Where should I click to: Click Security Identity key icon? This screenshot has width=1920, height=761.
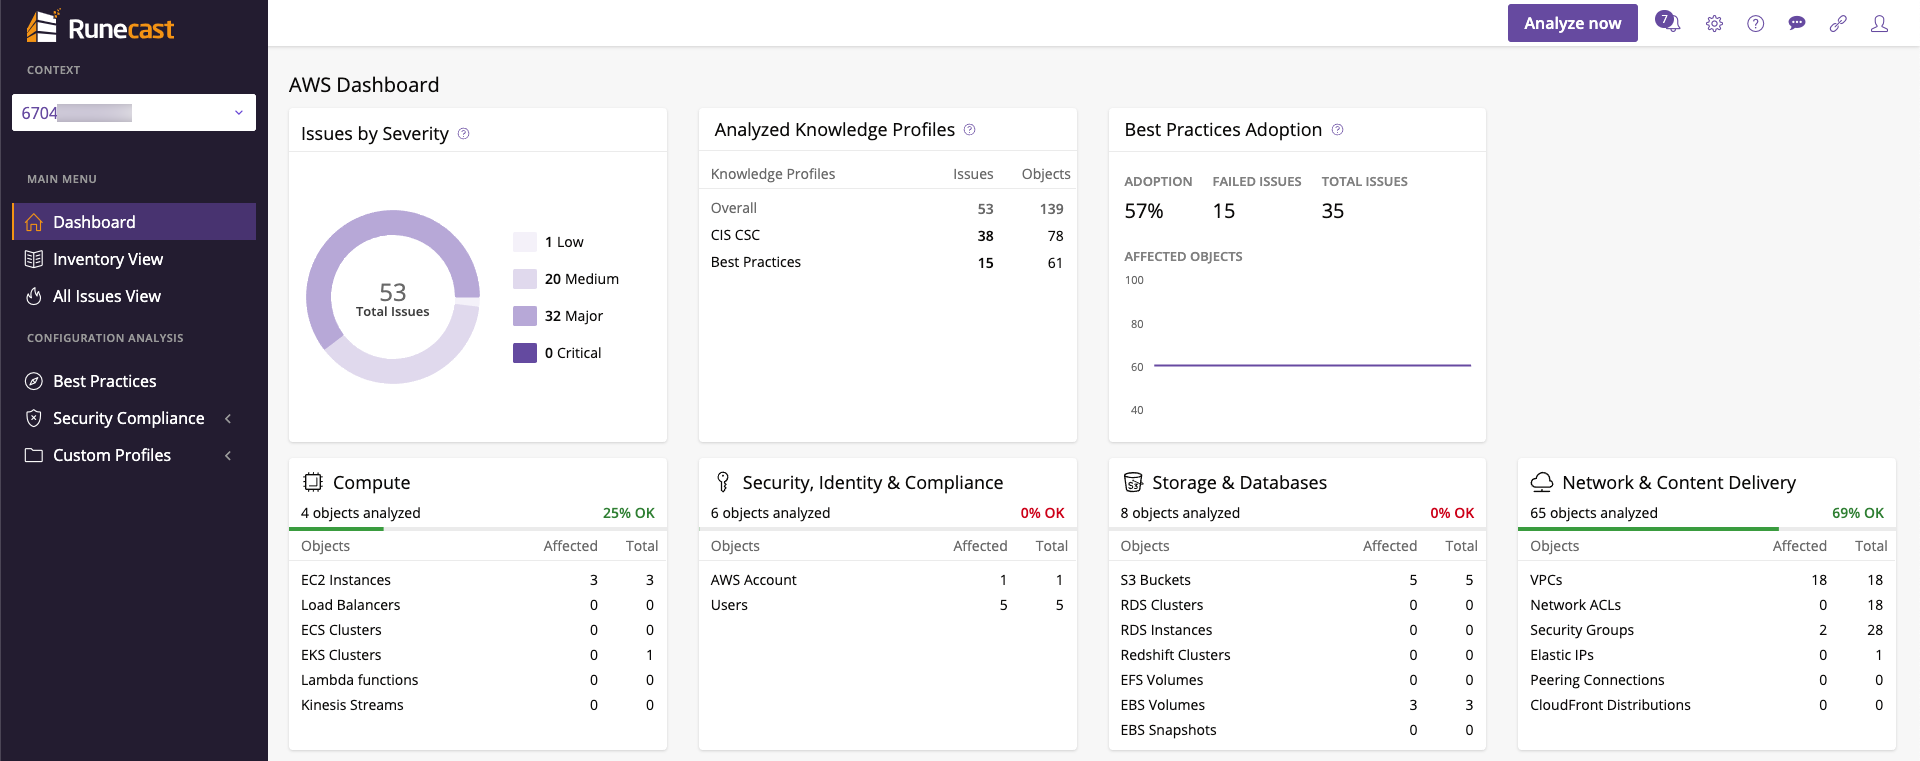pos(723,482)
